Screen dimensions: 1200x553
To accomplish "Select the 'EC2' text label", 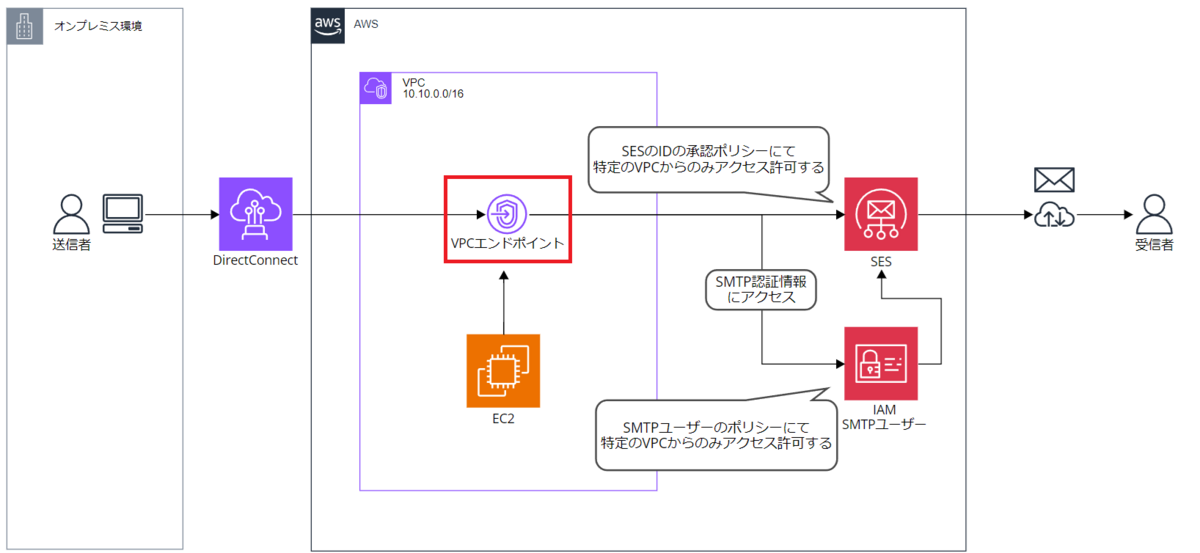I will pyautogui.click(x=503, y=420).
